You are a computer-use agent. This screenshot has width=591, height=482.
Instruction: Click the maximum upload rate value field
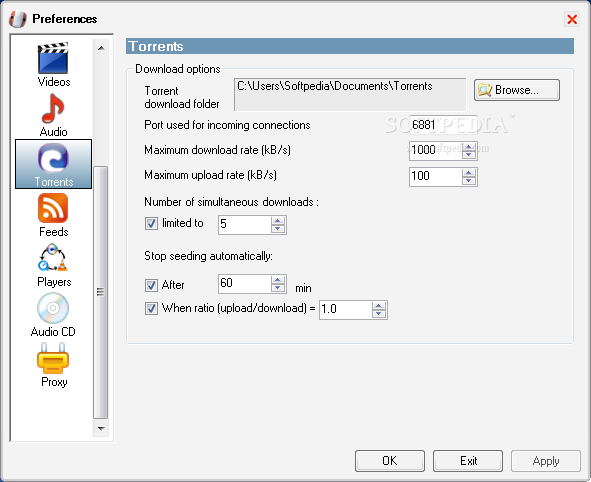[x=436, y=176]
